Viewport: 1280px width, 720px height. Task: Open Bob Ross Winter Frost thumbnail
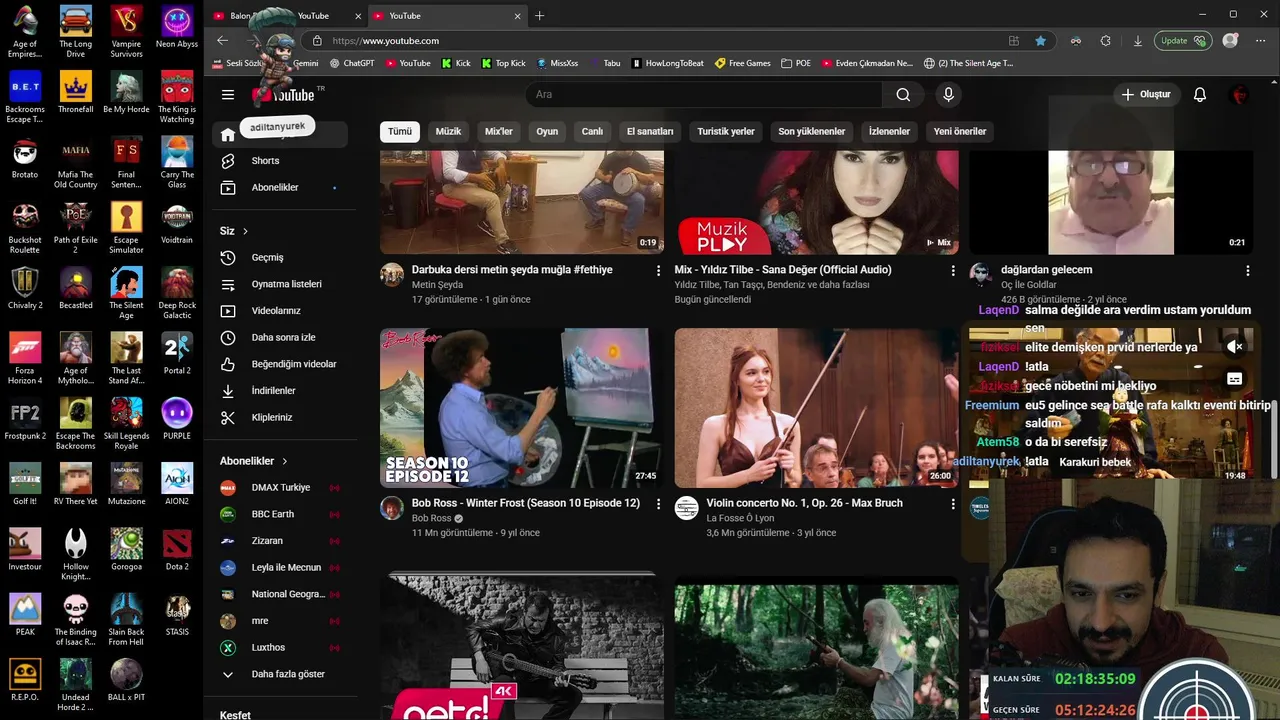pos(521,408)
